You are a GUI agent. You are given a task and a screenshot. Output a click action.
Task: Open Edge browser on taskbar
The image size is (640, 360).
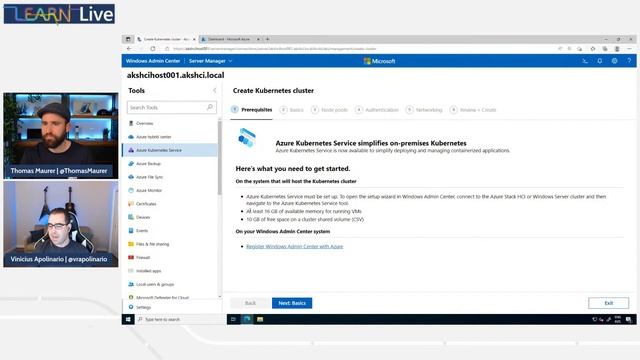(247, 319)
